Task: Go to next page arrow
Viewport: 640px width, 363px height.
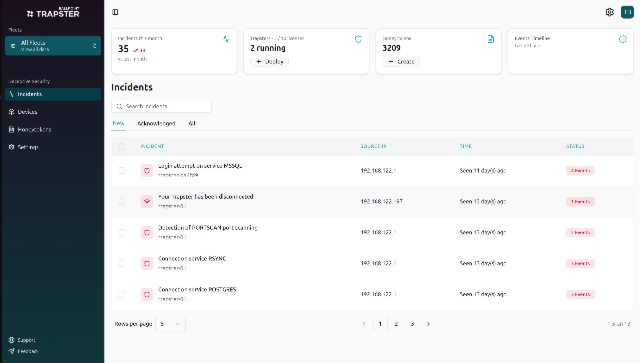Action: point(428,324)
